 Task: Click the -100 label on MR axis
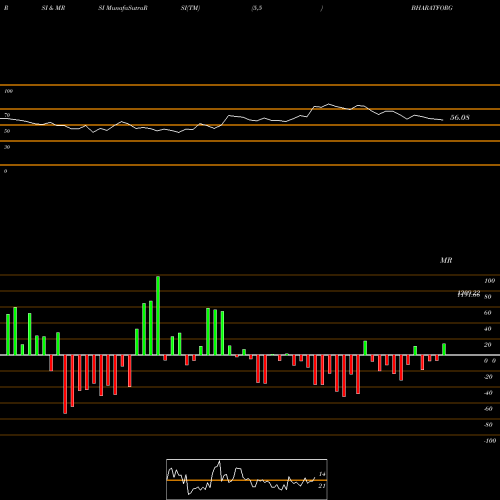pos(490,441)
